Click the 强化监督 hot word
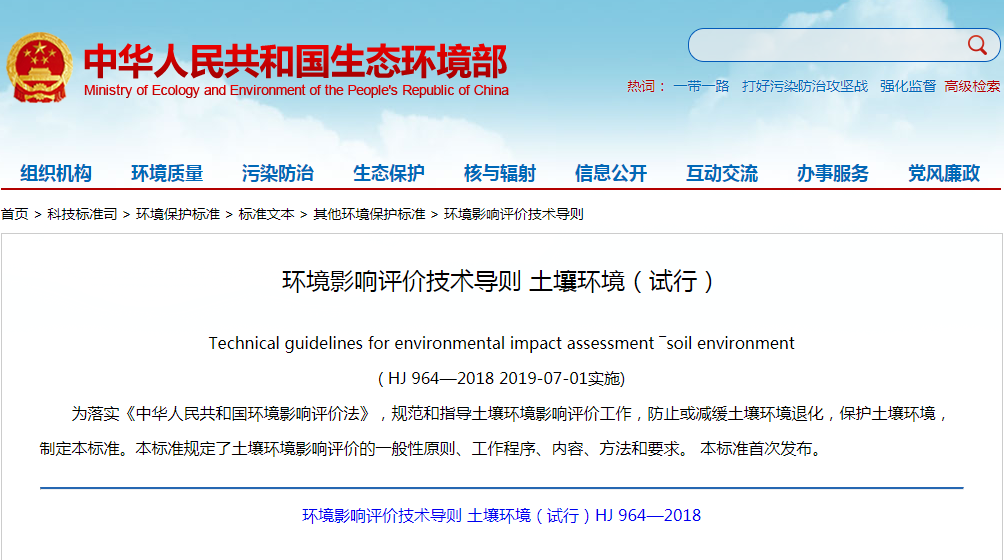Image resolution: width=1004 pixels, height=560 pixels. (x=908, y=87)
